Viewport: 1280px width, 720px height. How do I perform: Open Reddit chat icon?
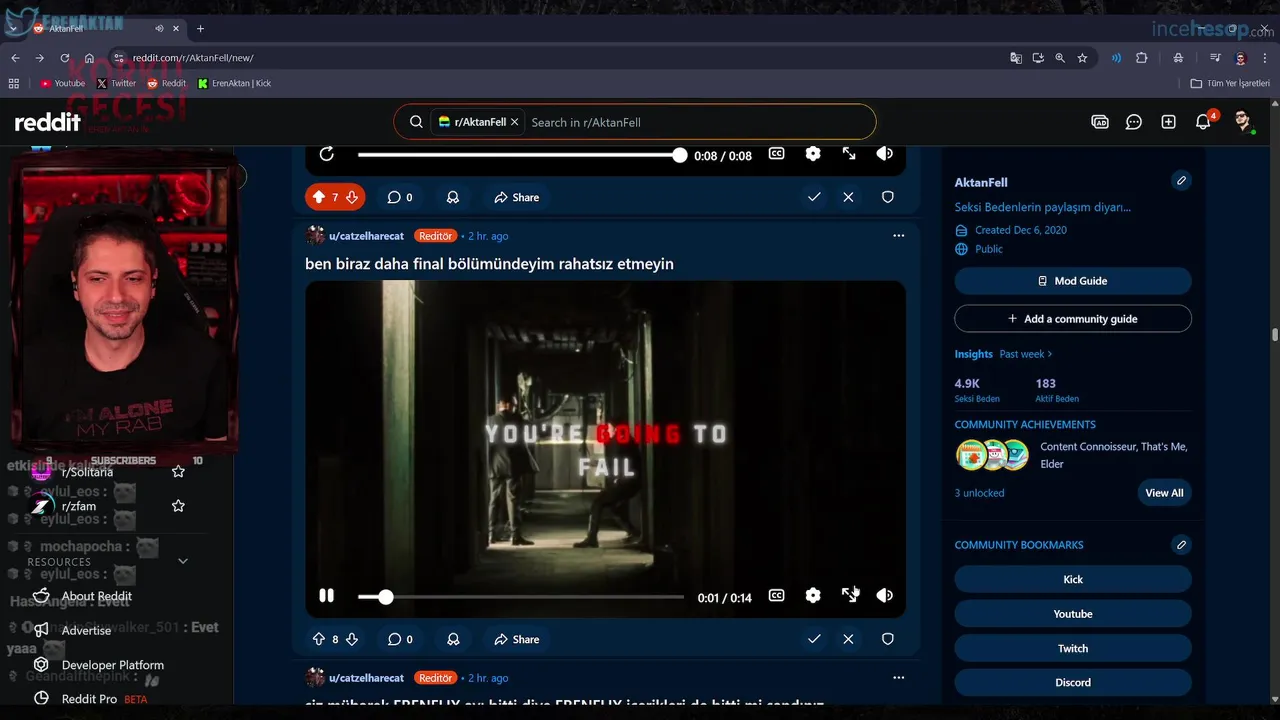[x=1134, y=122]
